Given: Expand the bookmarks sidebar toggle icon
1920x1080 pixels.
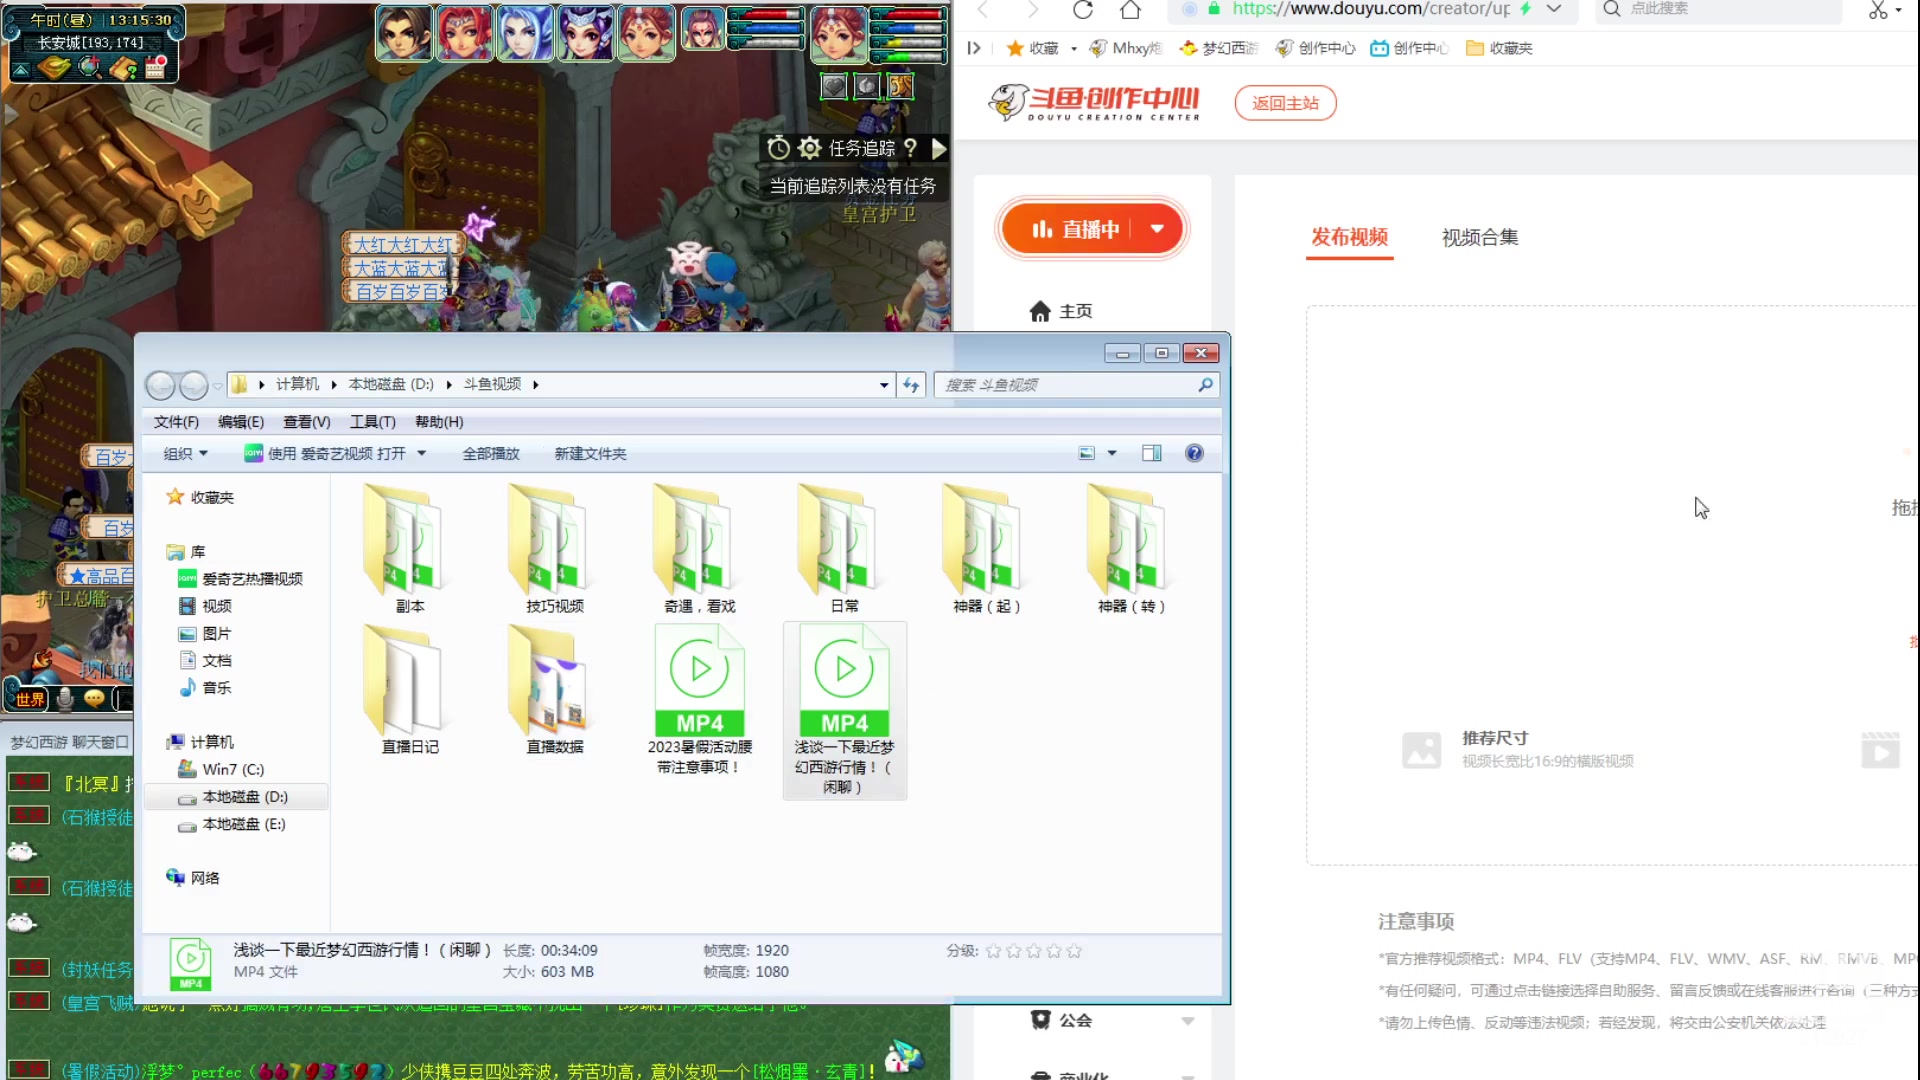Looking at the screenshot, I should (x=974, y=48).
